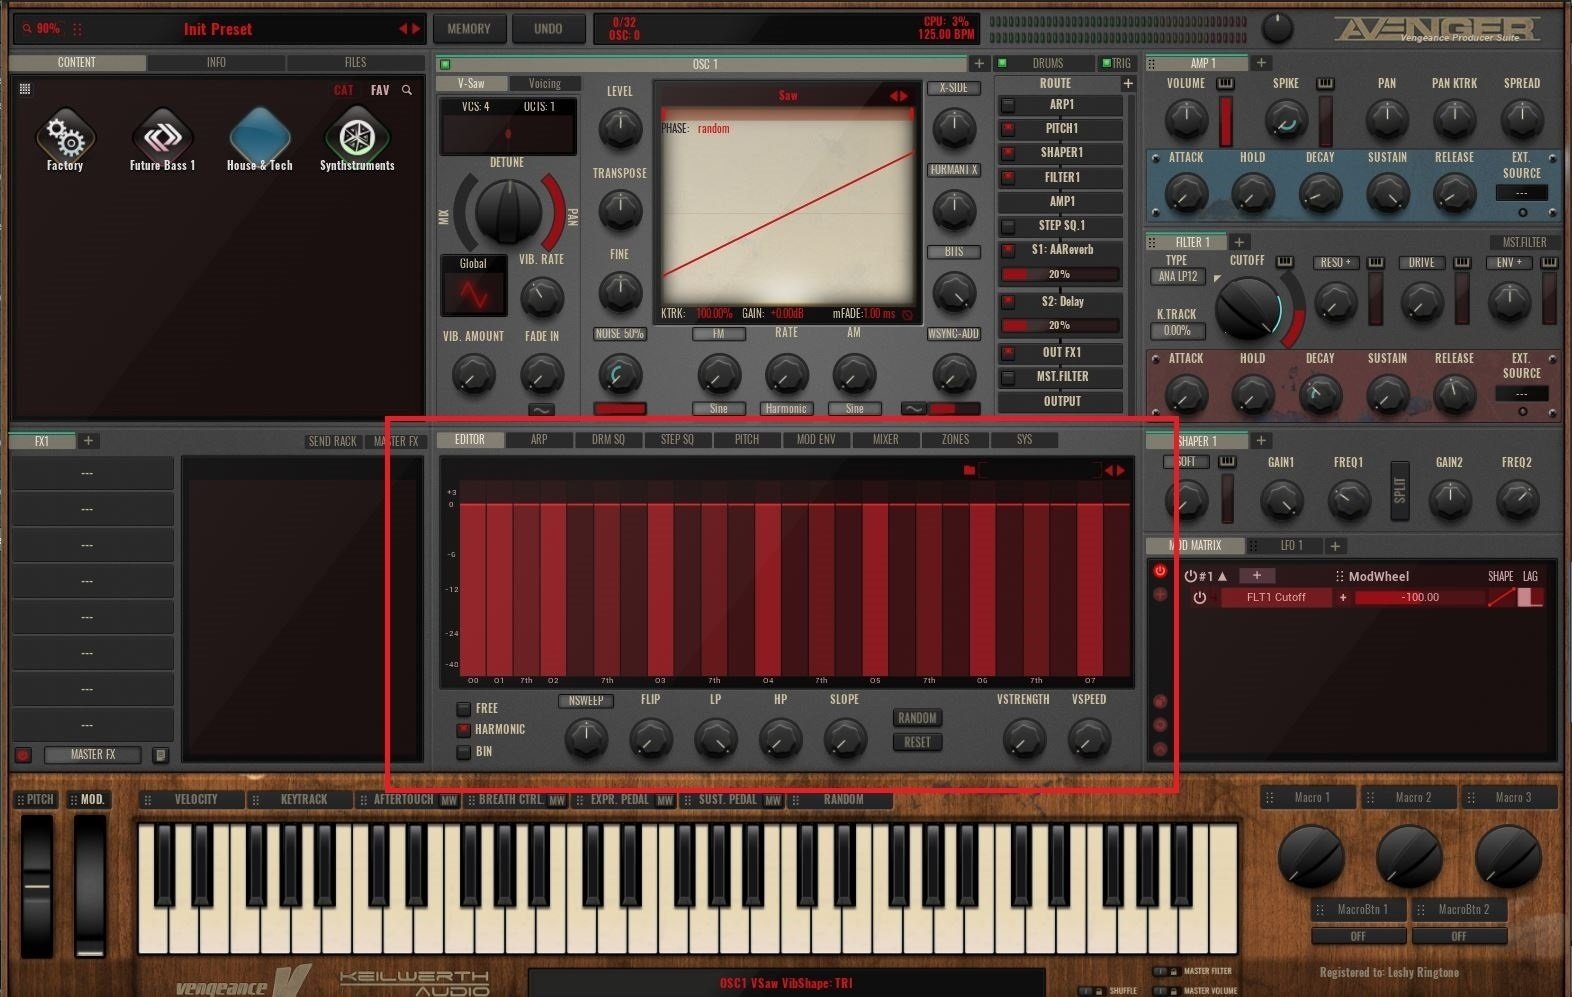Switch to the FILES tab
The image size is (1572, 997).
point(356,63)
